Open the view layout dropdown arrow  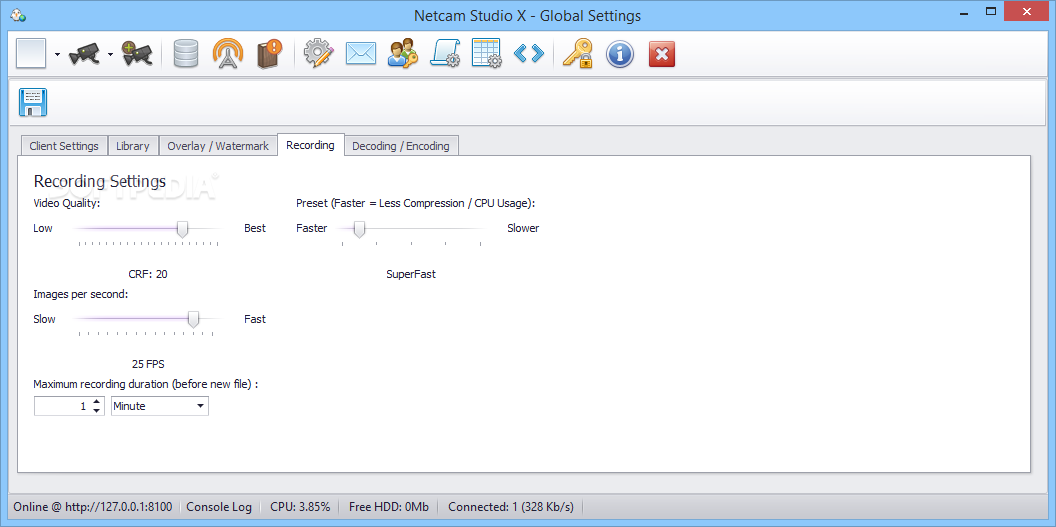coord(58,54)
